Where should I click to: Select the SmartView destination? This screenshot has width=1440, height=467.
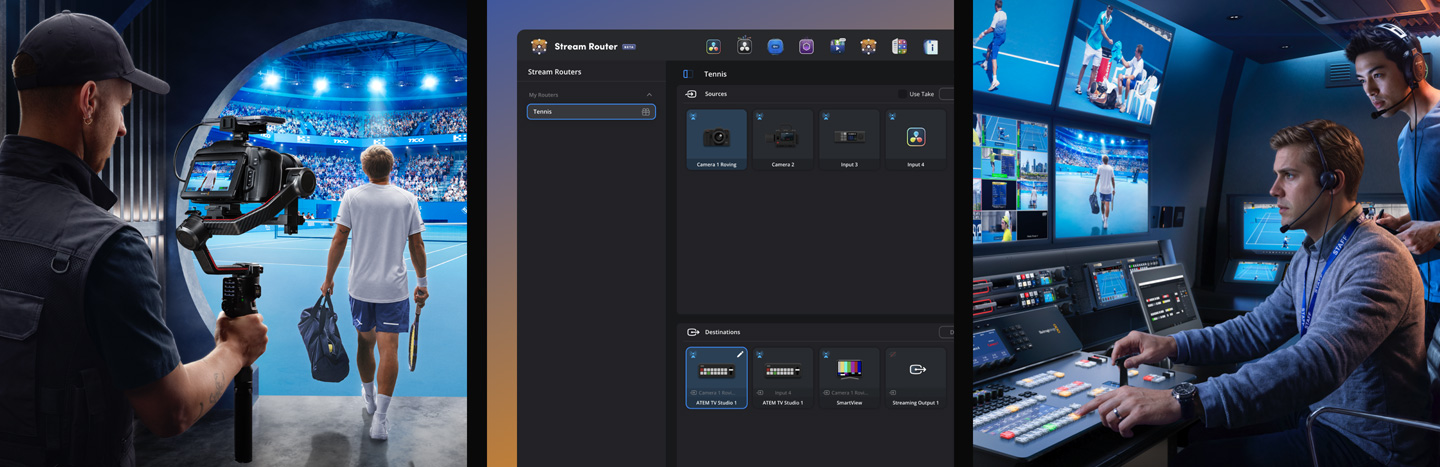[x=849, y=378]
